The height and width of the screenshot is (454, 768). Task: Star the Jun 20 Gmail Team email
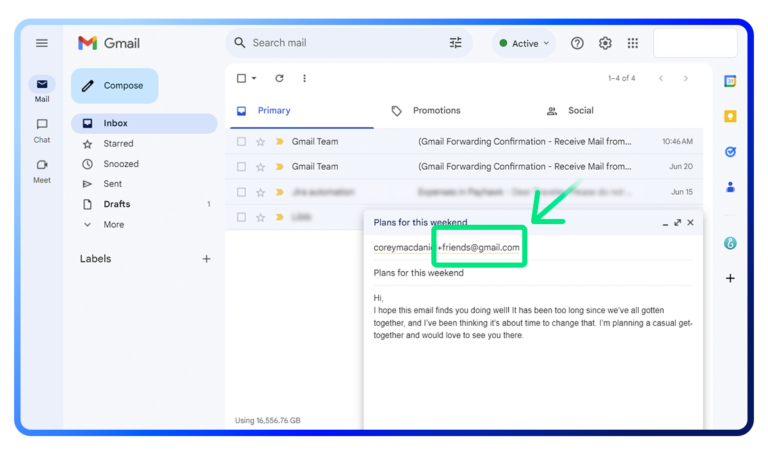(261, 167)
